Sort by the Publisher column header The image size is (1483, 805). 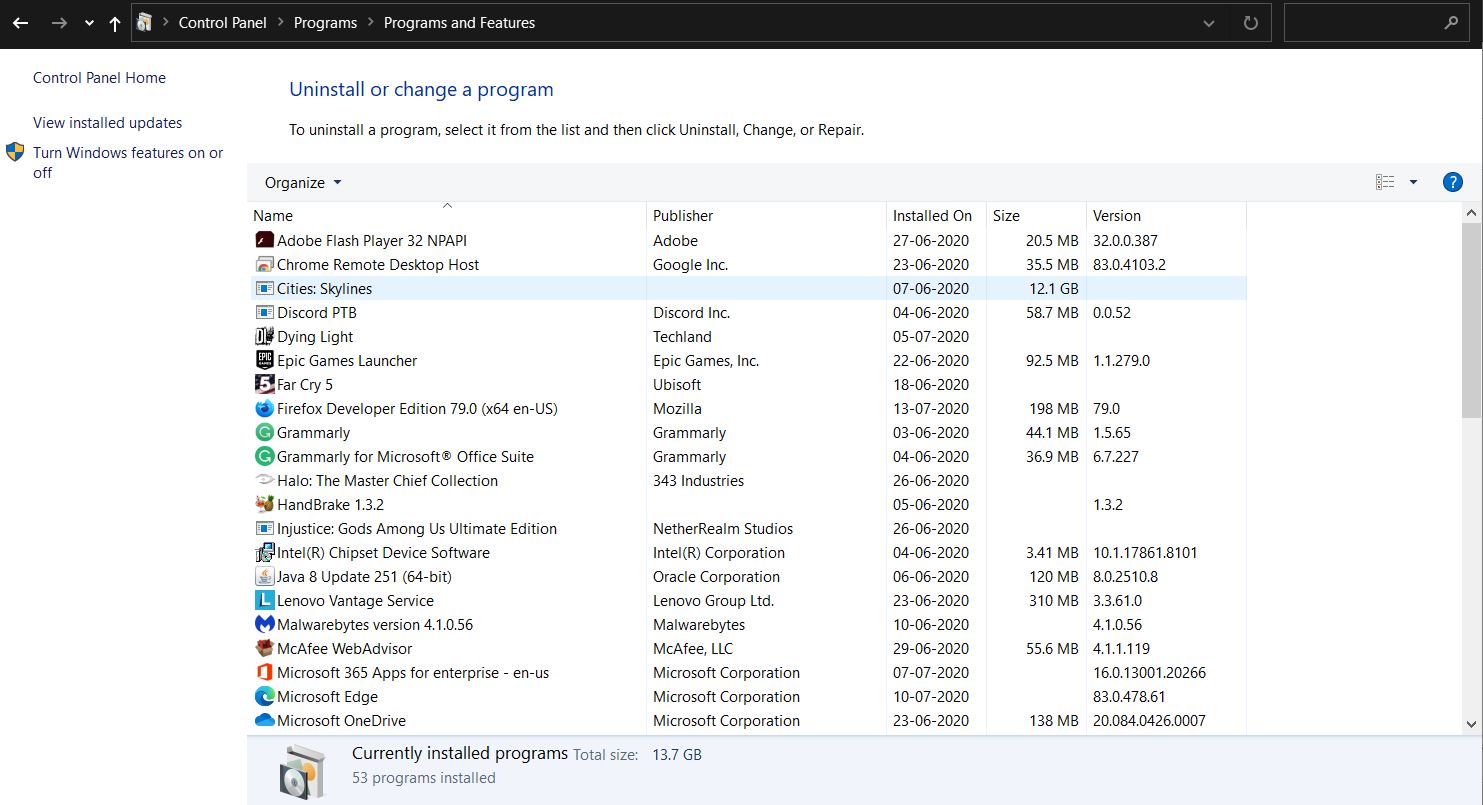767,215
